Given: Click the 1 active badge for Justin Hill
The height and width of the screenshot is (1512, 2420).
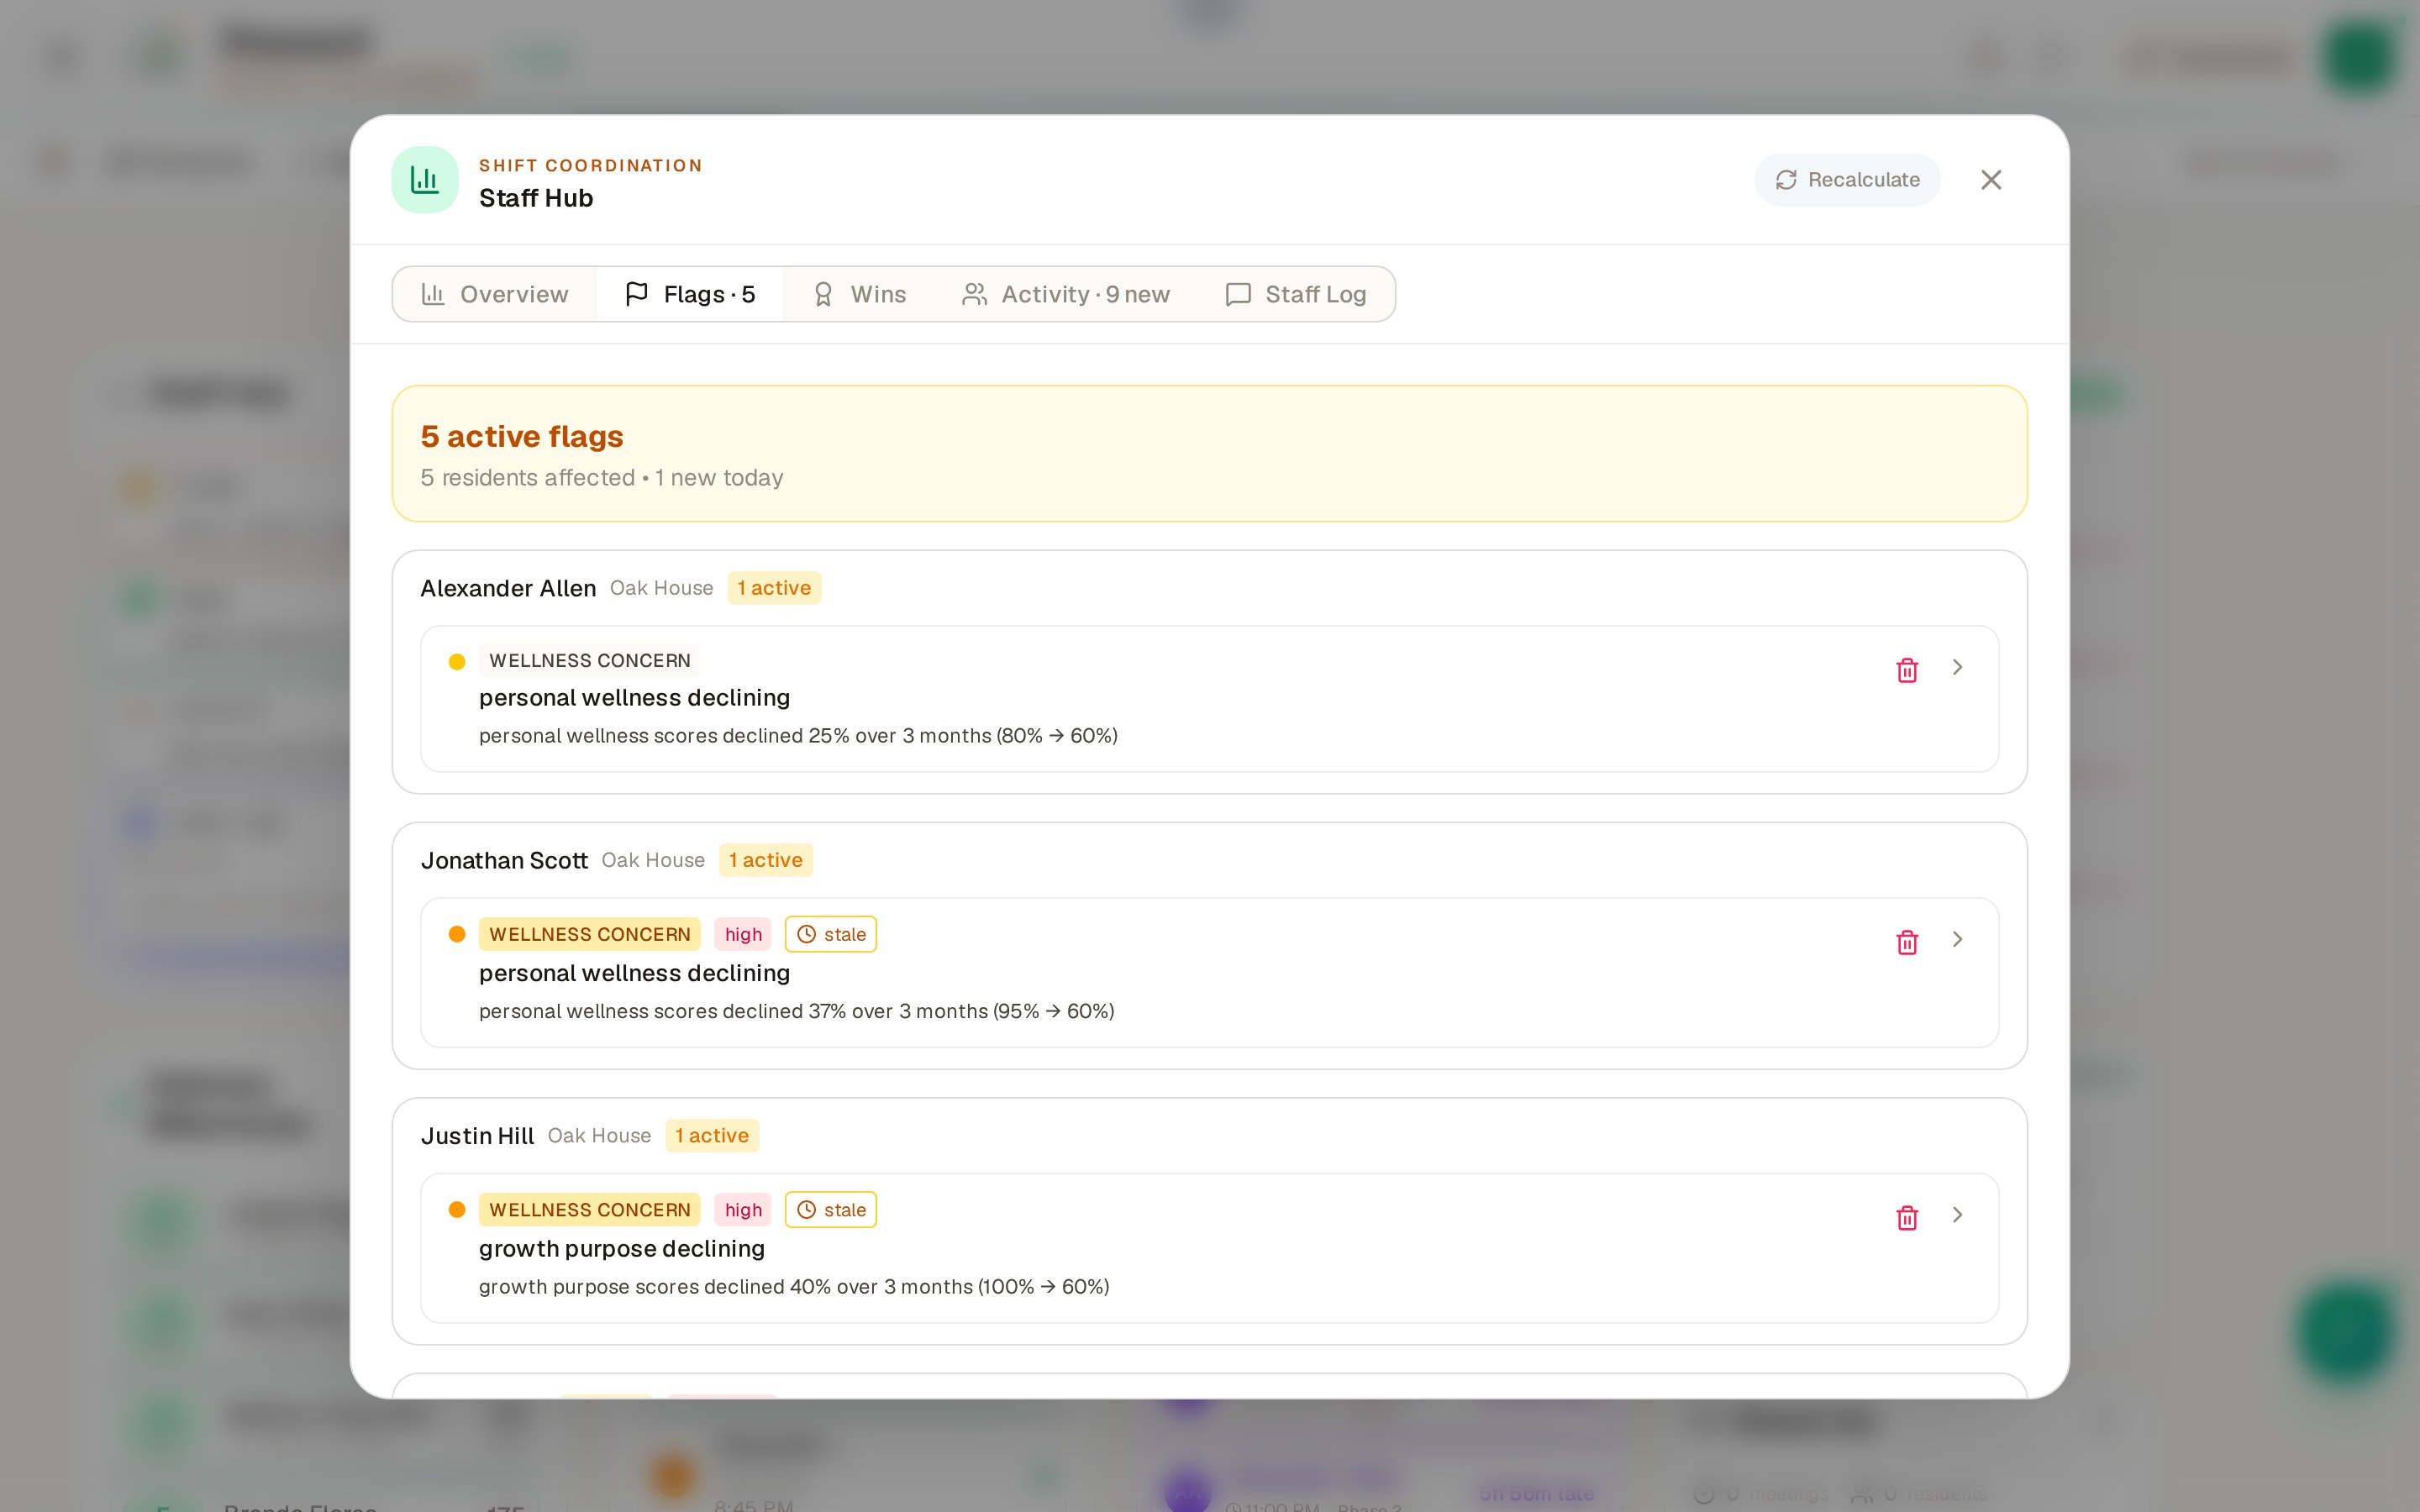Looking at the screenshot, I should coord(712,1136).
